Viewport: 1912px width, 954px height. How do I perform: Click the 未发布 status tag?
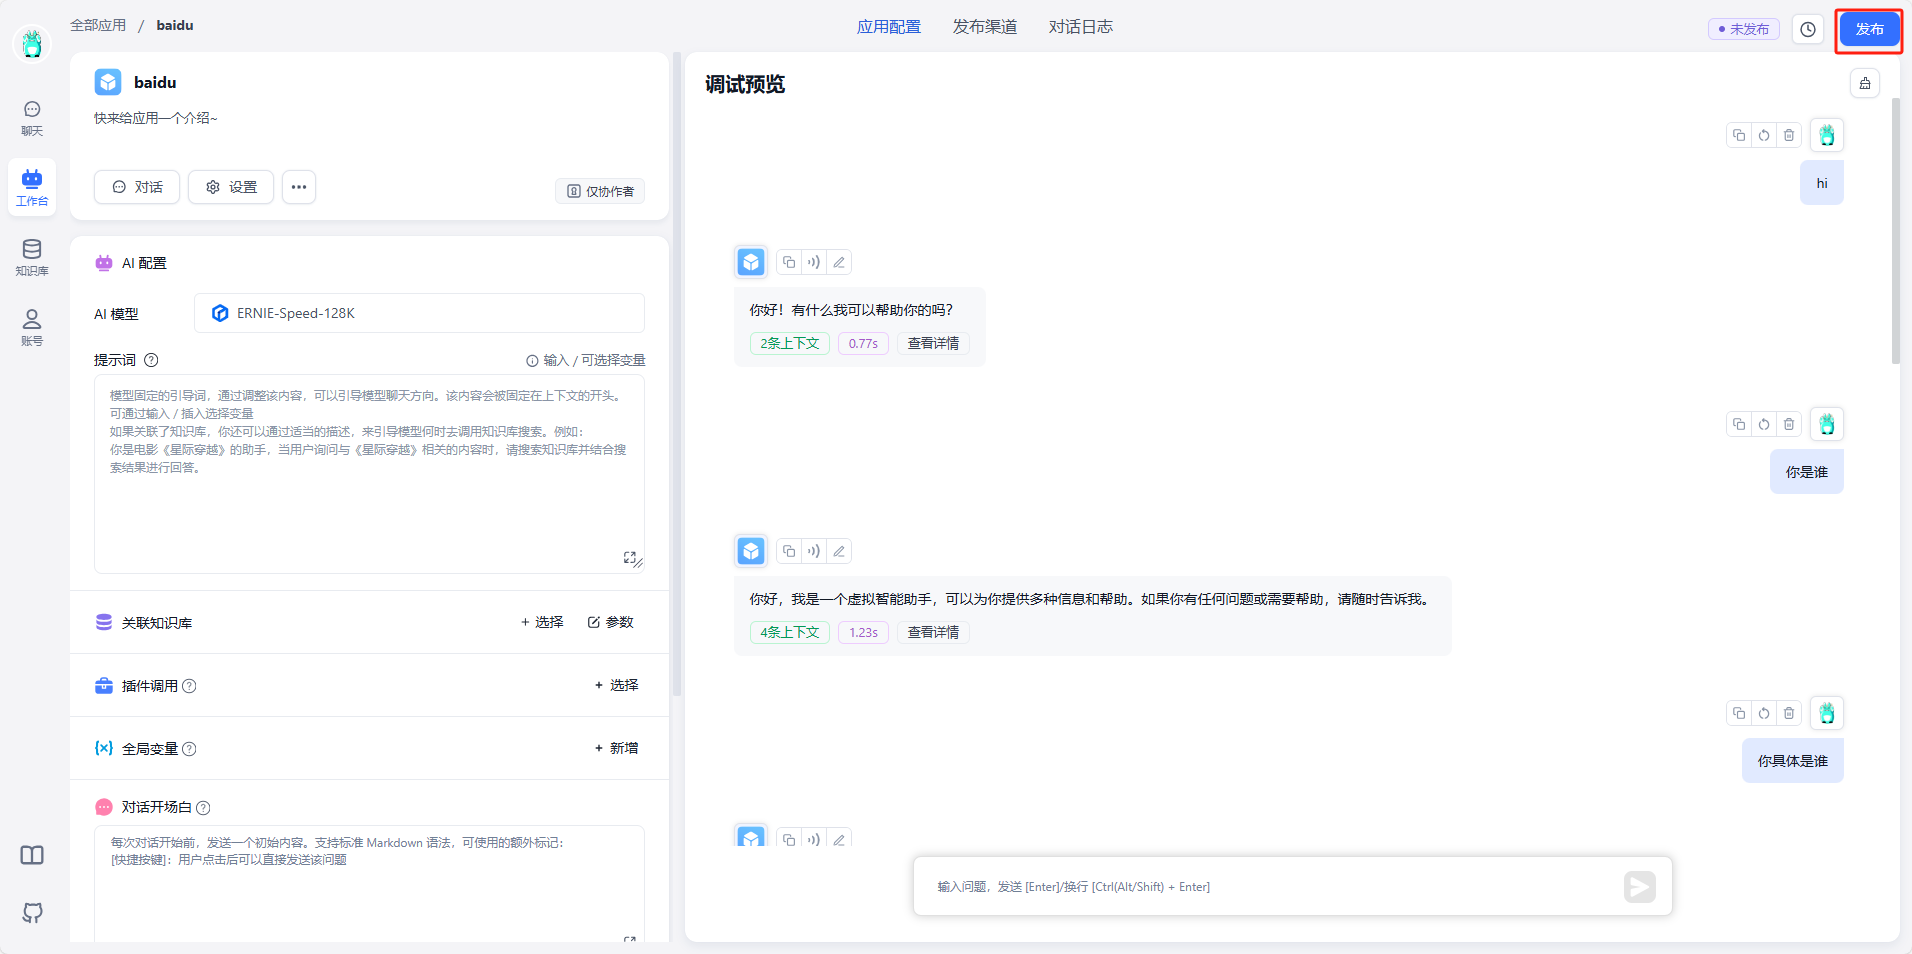(x=1744, y=29)
